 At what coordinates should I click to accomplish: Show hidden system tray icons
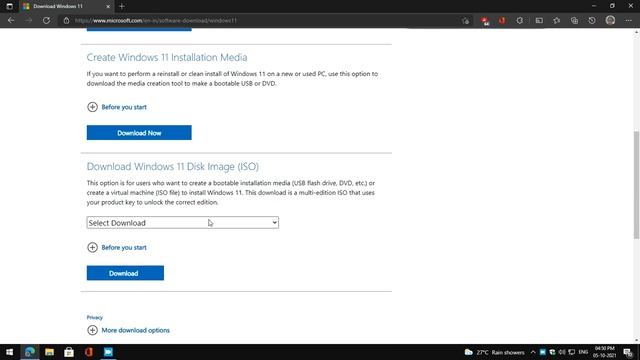pos(533,352)
